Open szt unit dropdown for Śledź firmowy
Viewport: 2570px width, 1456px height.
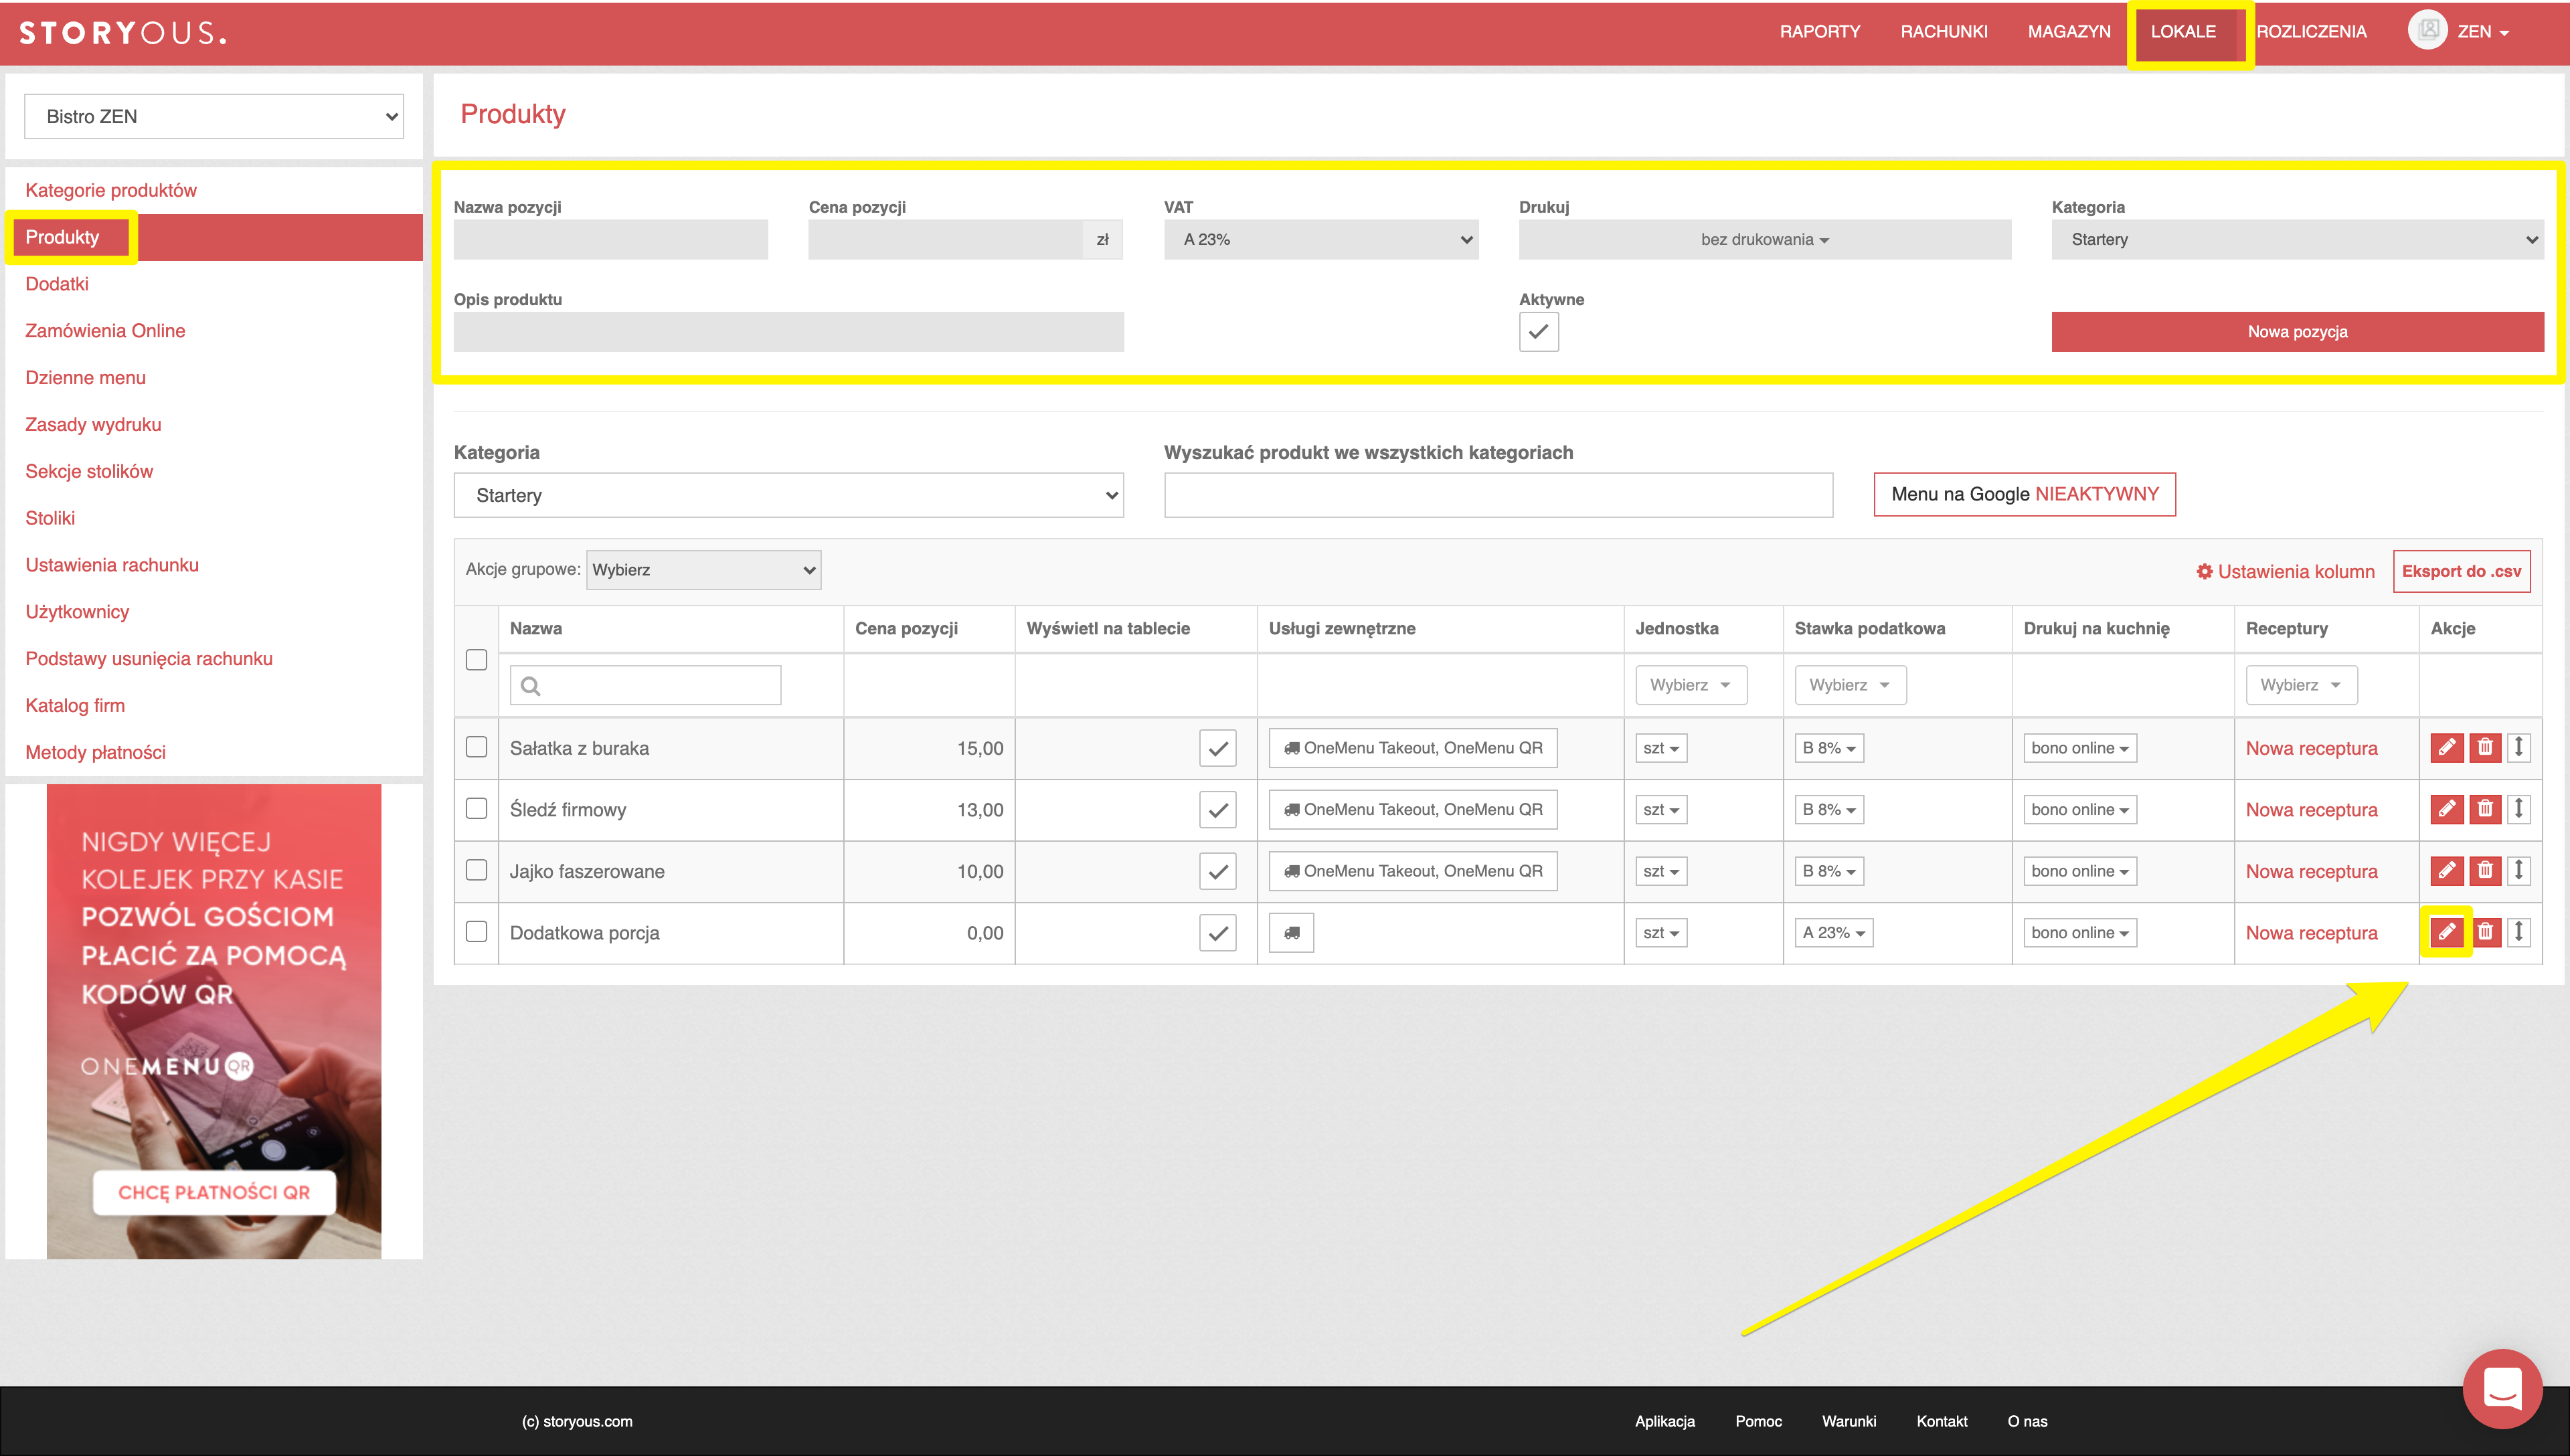(1661, 810)
